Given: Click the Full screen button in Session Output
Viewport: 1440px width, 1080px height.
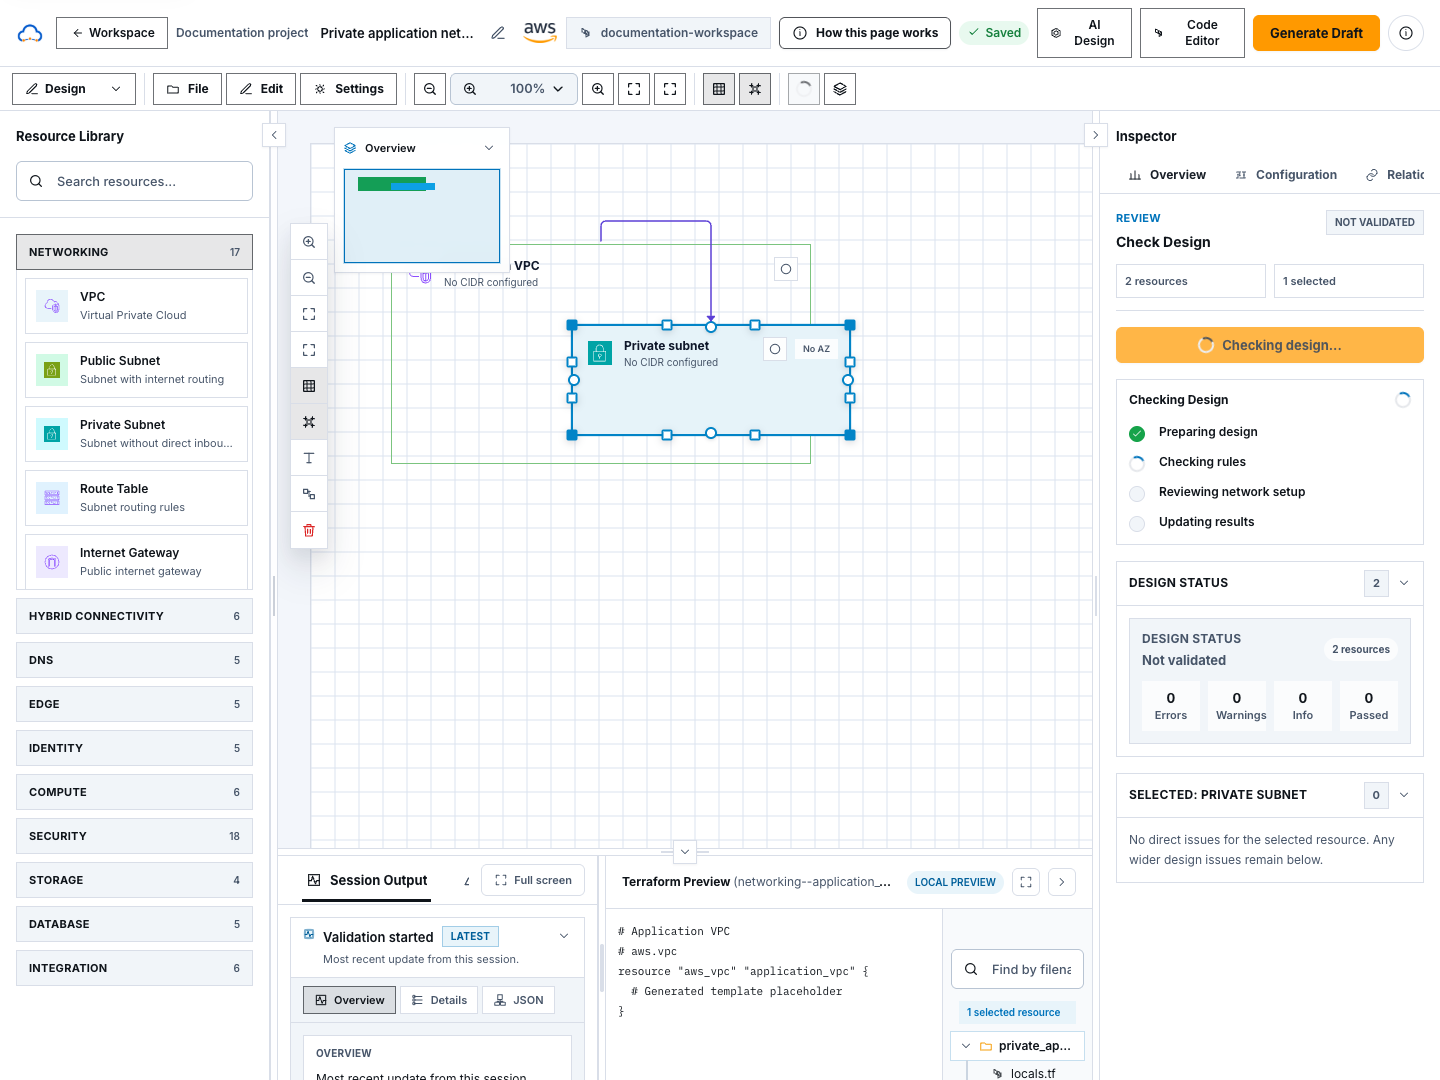Looking at the screenshot, I should (533, 880).
